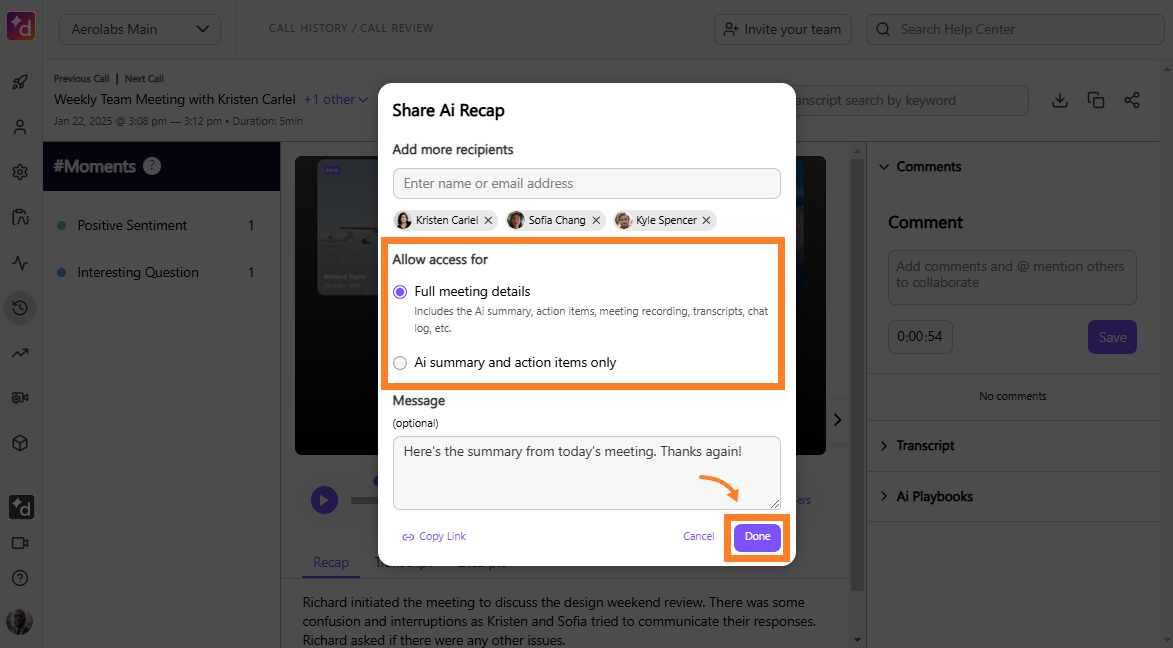The width and height of the screenshot is (1173, 648).
Task: Cancel the Share Ai Recap dialog
Action: [699, 537]
